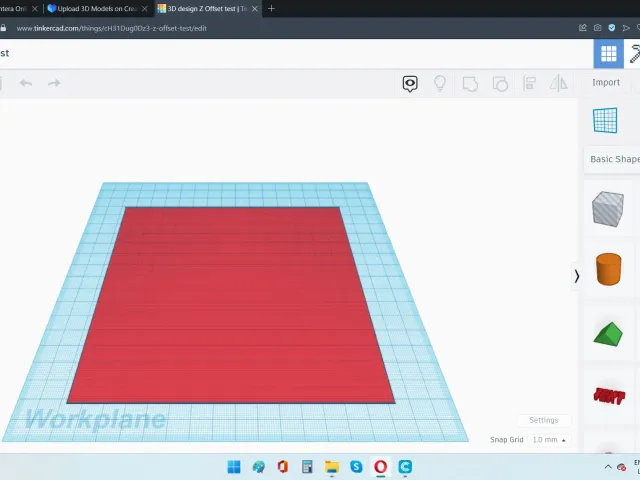Click the Redo arrow in the toolbar
The height and width of the screenshot is (480, 640).
point(54,83)
